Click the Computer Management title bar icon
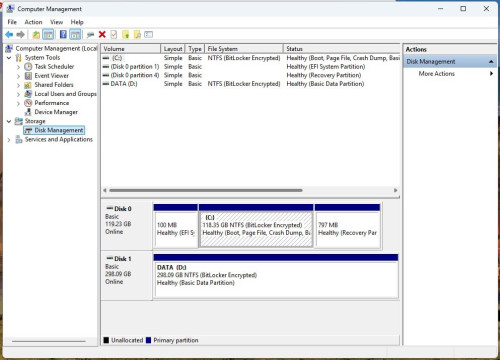This screenshot has height=360, width=500. [10, 9]
